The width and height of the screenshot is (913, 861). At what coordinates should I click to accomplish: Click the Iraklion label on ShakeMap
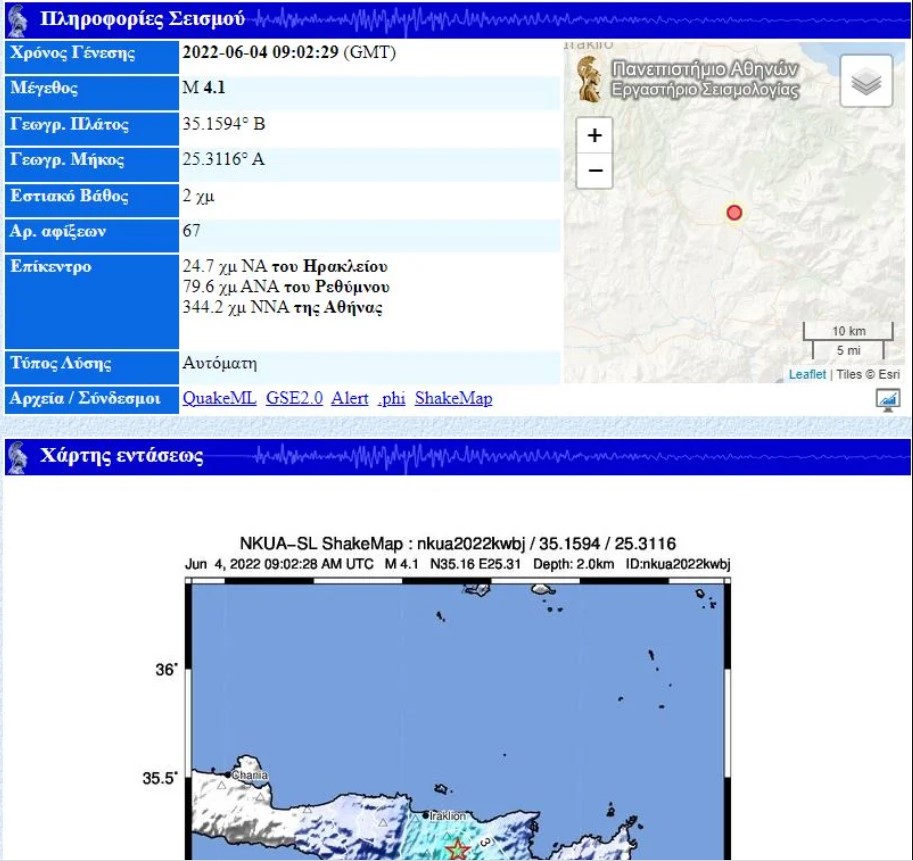click(x=447, y=815)
